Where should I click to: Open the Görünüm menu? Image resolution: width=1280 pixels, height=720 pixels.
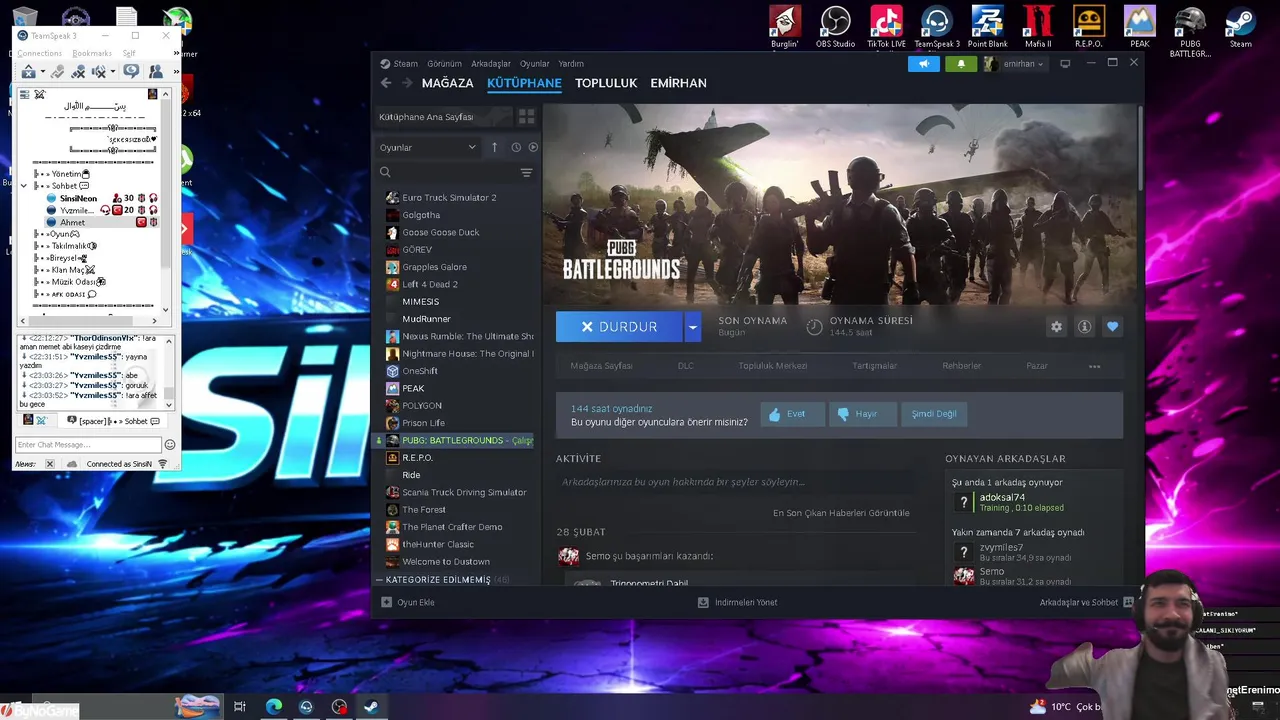coord(444,63)
